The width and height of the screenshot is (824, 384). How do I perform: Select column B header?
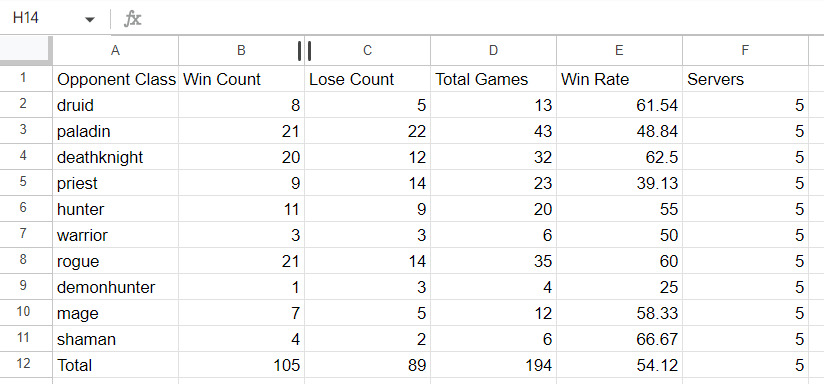click(241, 50)
